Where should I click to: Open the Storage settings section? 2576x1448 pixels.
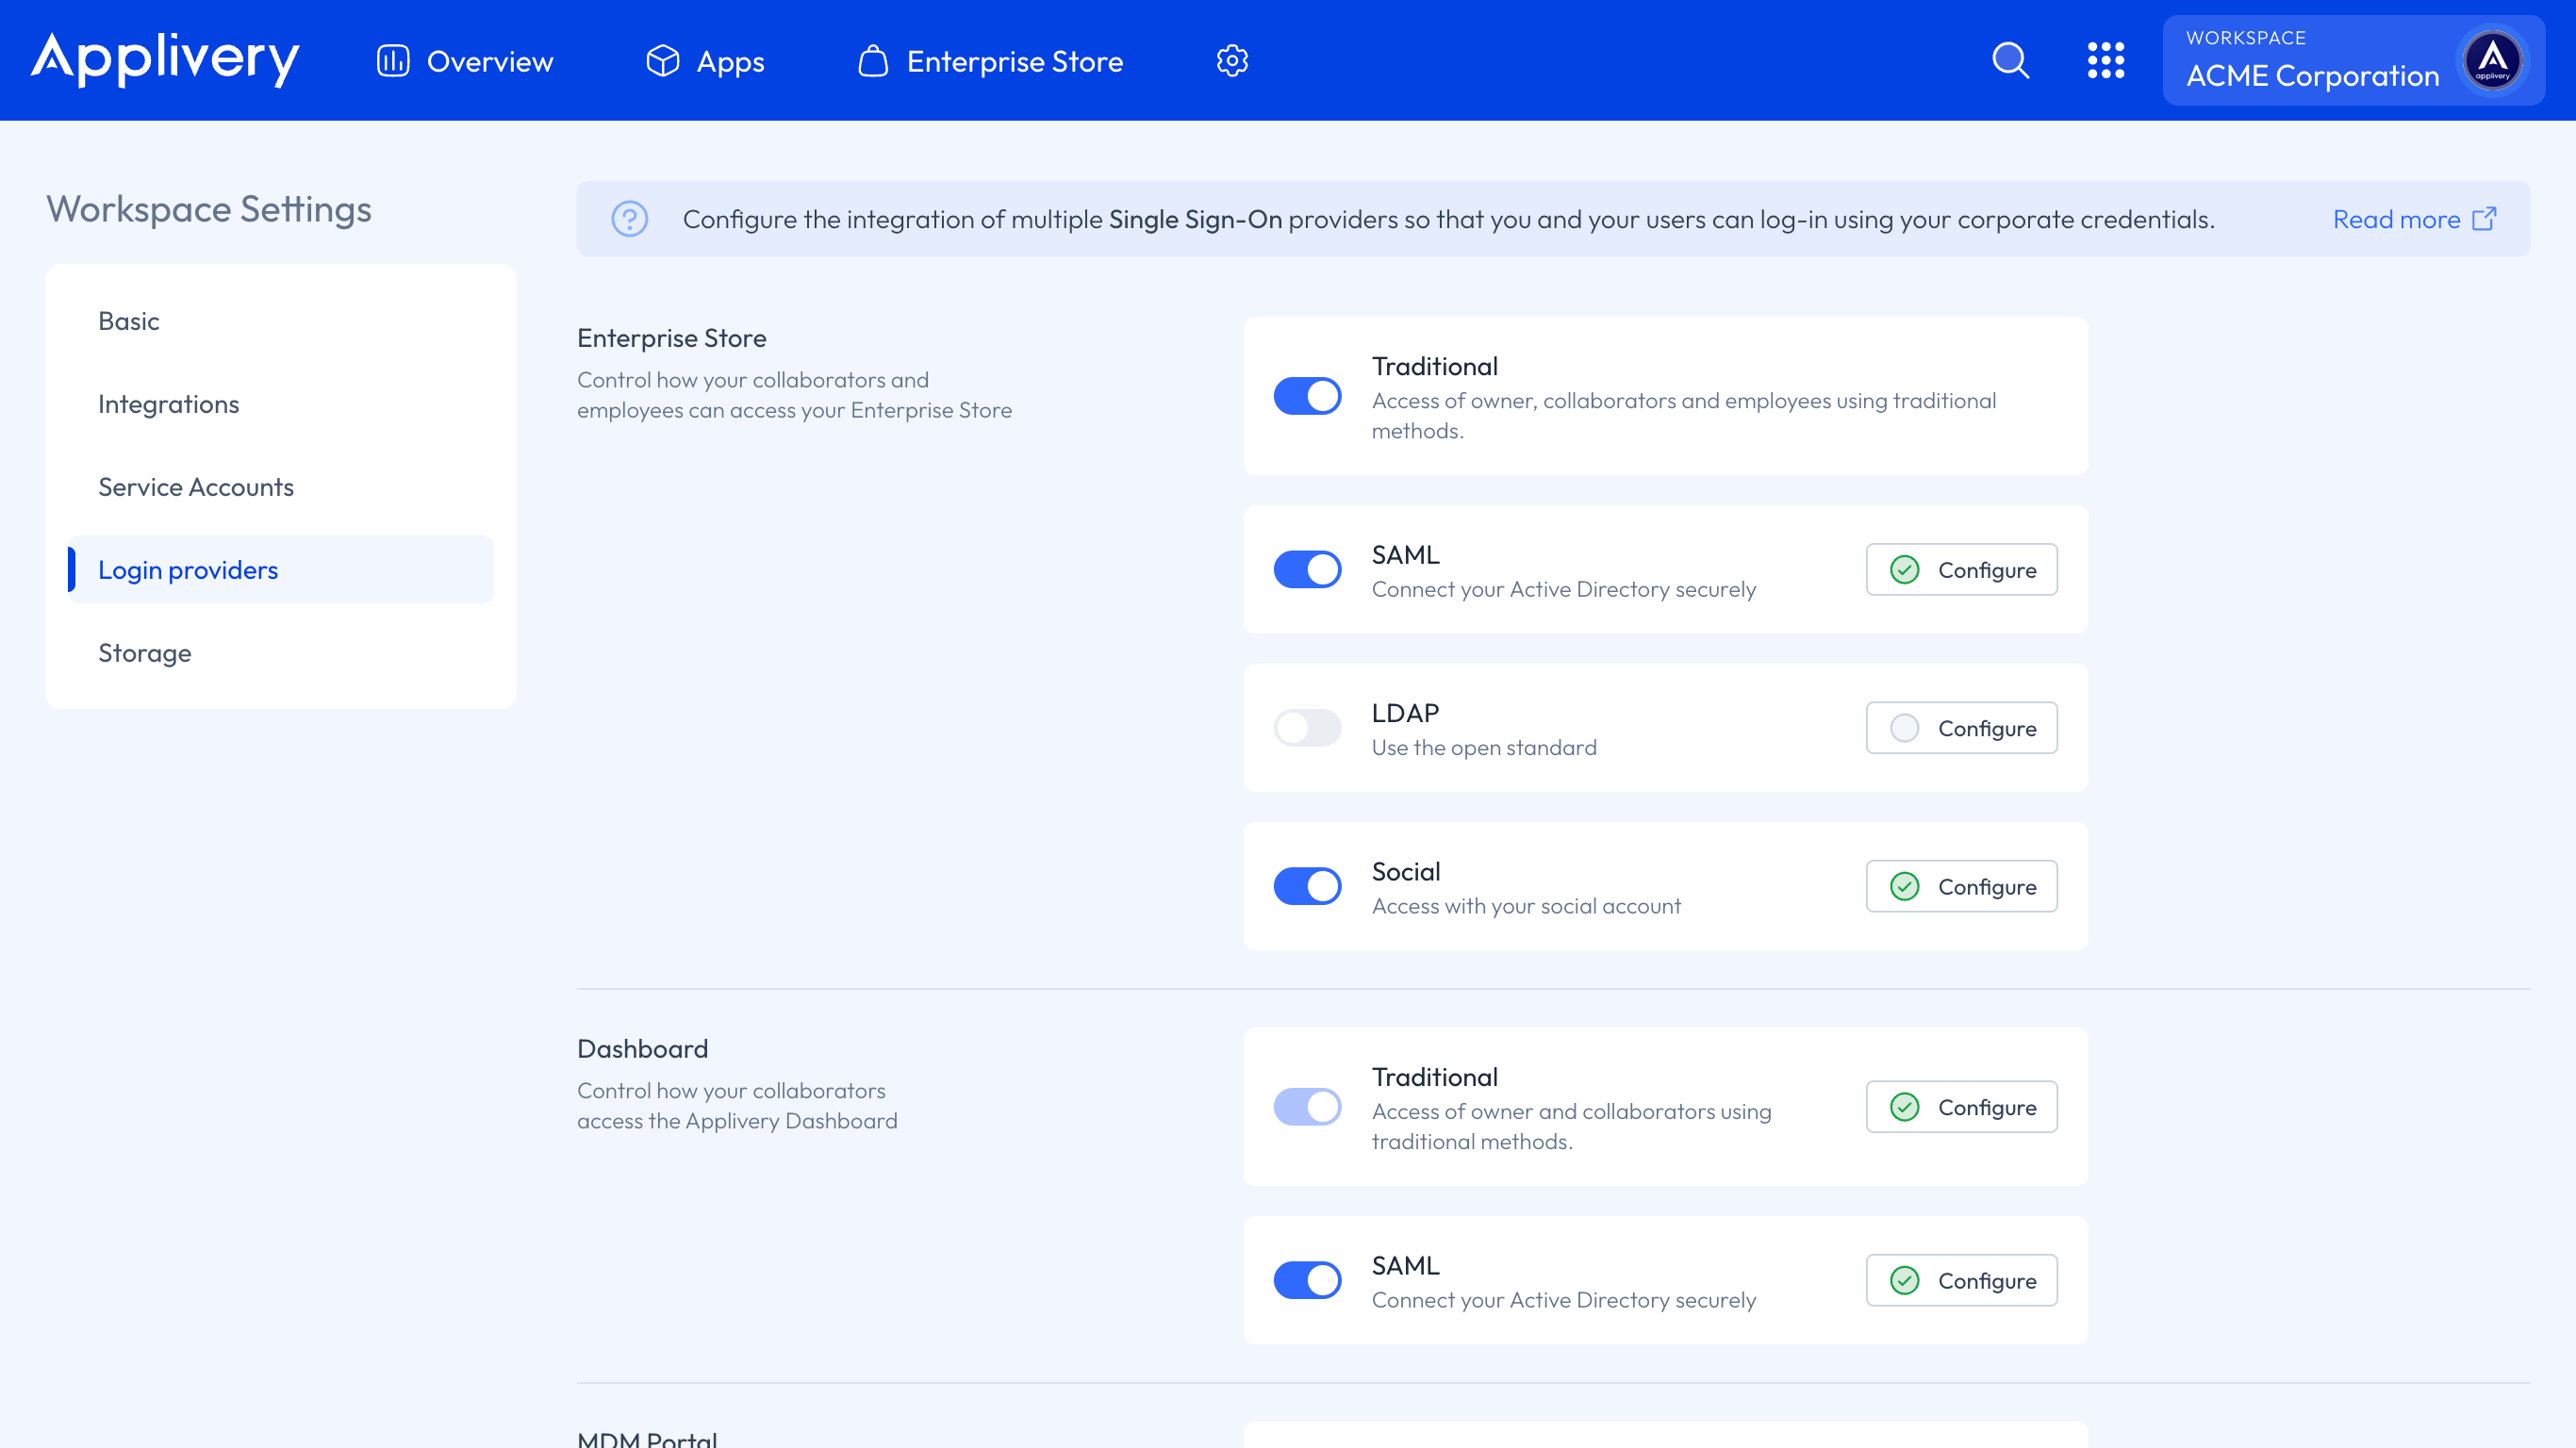(x=145, y=652)
